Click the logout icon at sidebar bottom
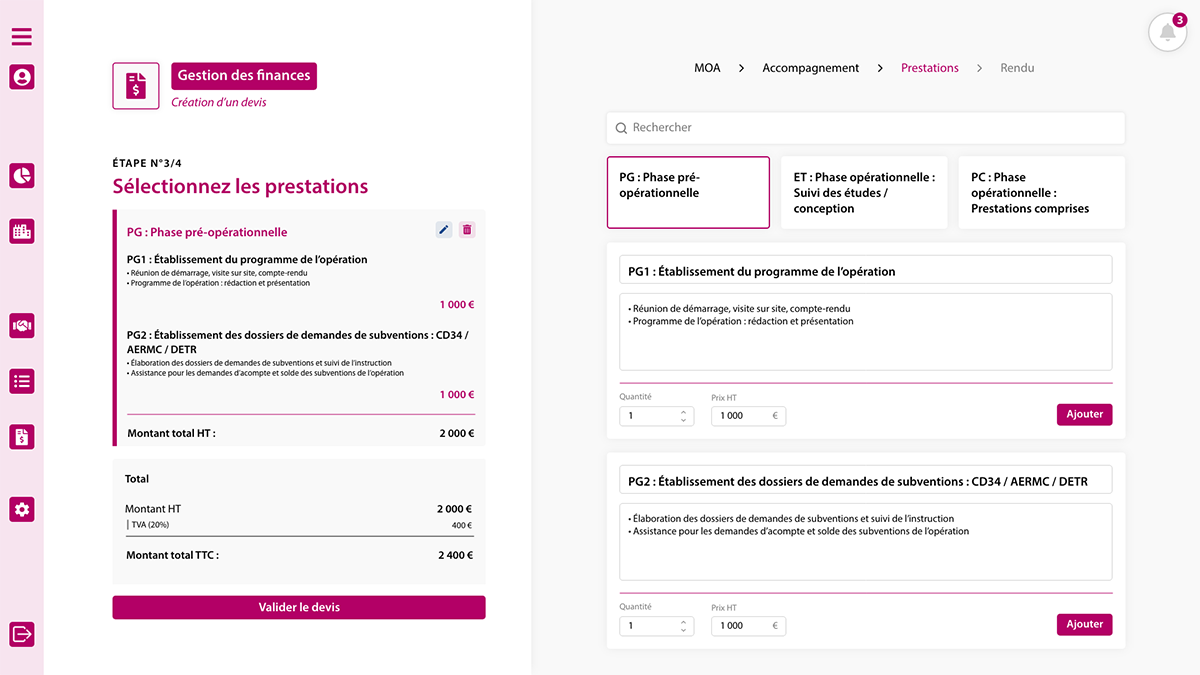Viewport: 1200px width, 675px height. click(x=21, y=633)
